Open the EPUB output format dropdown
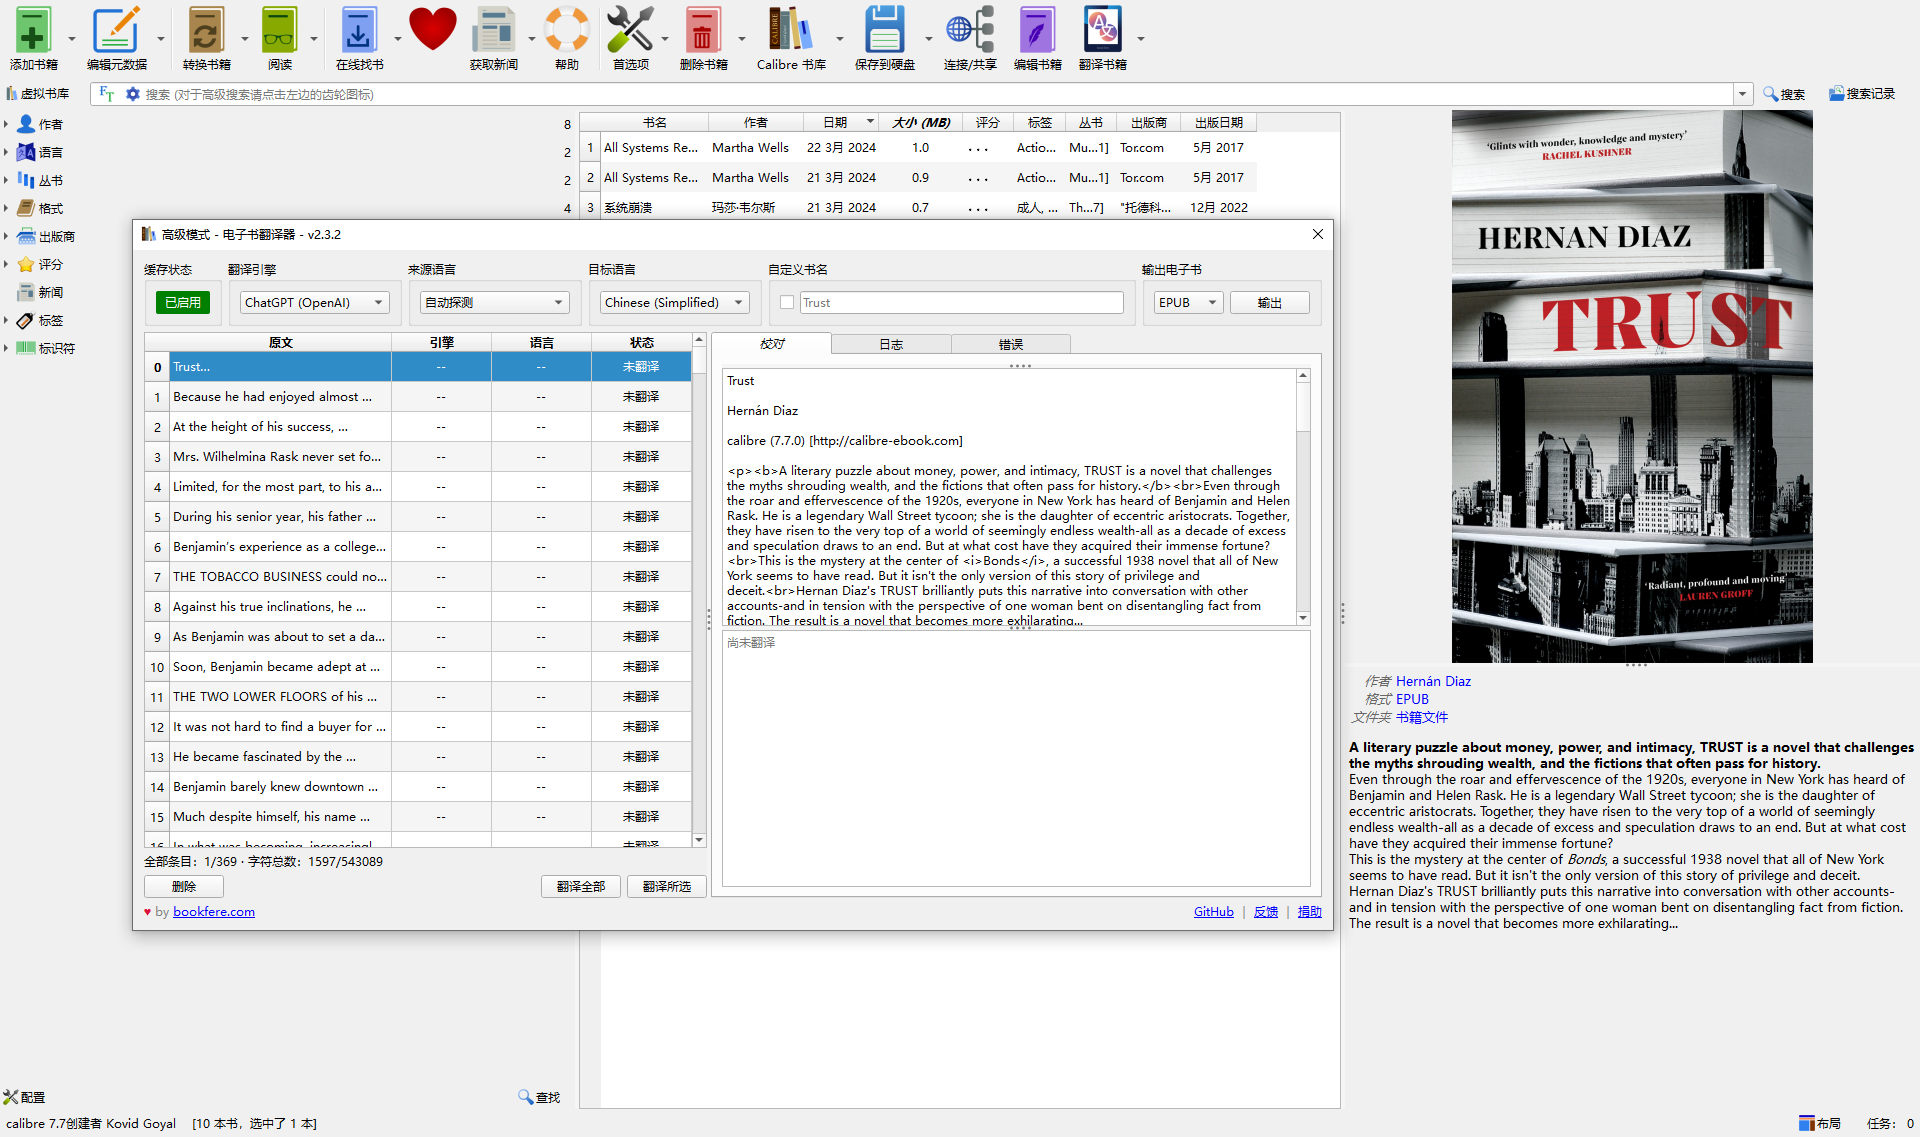Viewport: 1920px width, 1137px height. click(x=1188, y=302)
